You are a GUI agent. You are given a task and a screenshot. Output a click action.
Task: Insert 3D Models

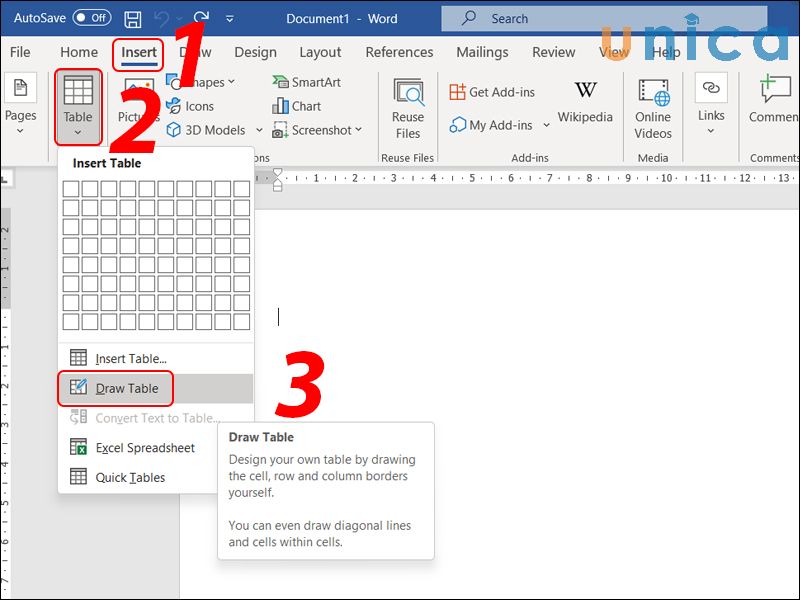(207, 130)
